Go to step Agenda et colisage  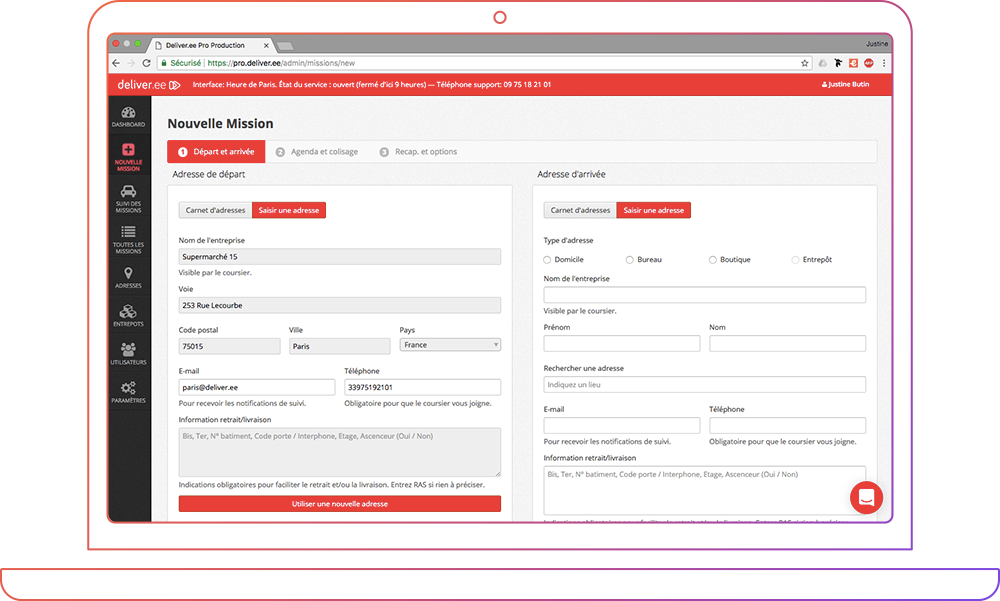[317, 152]
